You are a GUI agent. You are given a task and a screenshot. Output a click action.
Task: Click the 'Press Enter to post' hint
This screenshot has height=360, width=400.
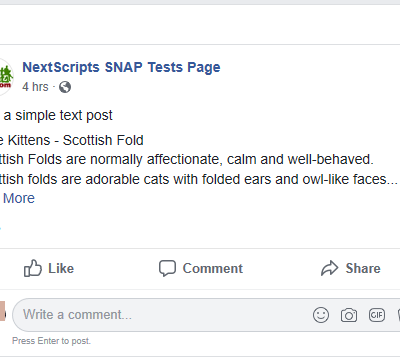(x=51, y=341)
